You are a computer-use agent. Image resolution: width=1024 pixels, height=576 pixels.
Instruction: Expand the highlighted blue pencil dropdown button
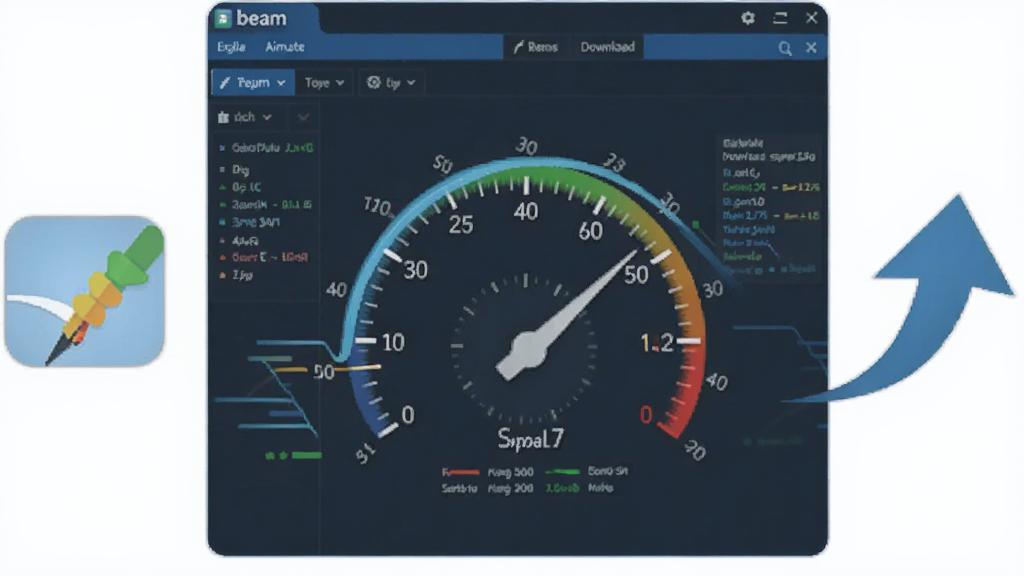(253, 83)
